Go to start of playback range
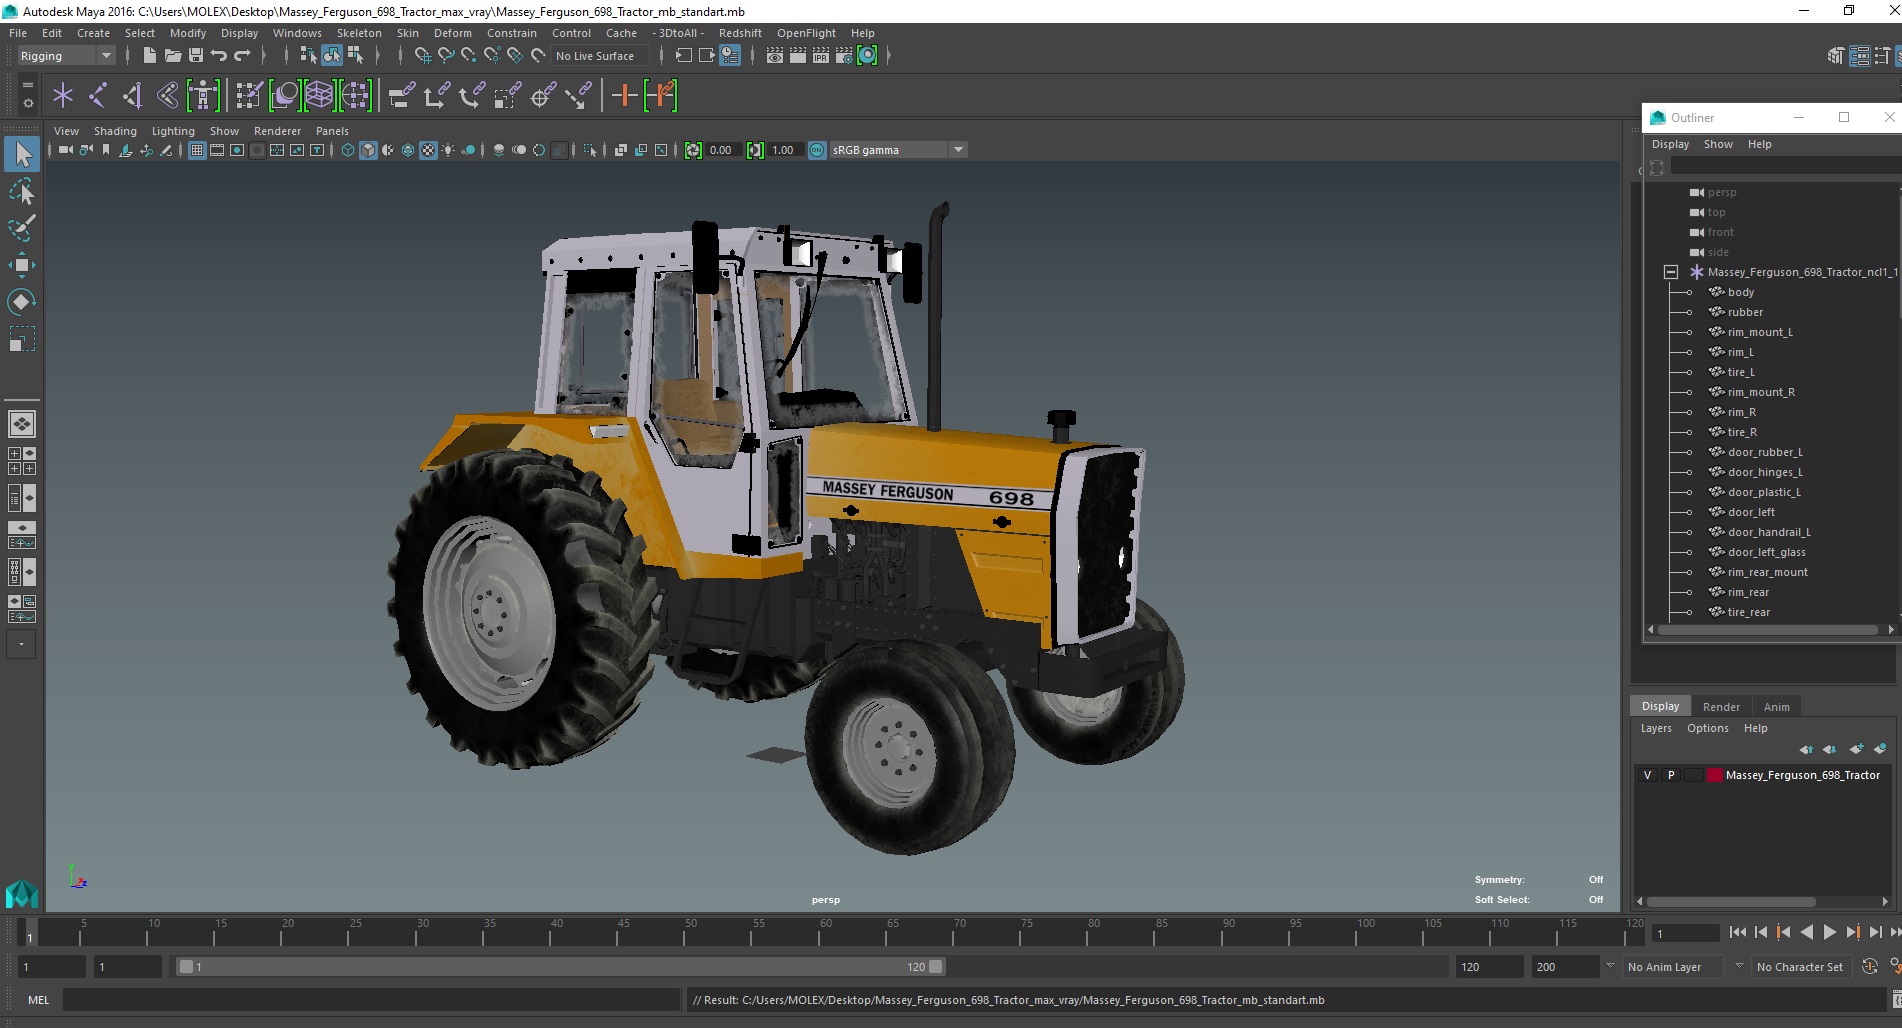The height and width of the screenshot is (1028, 1902). 1737,932
